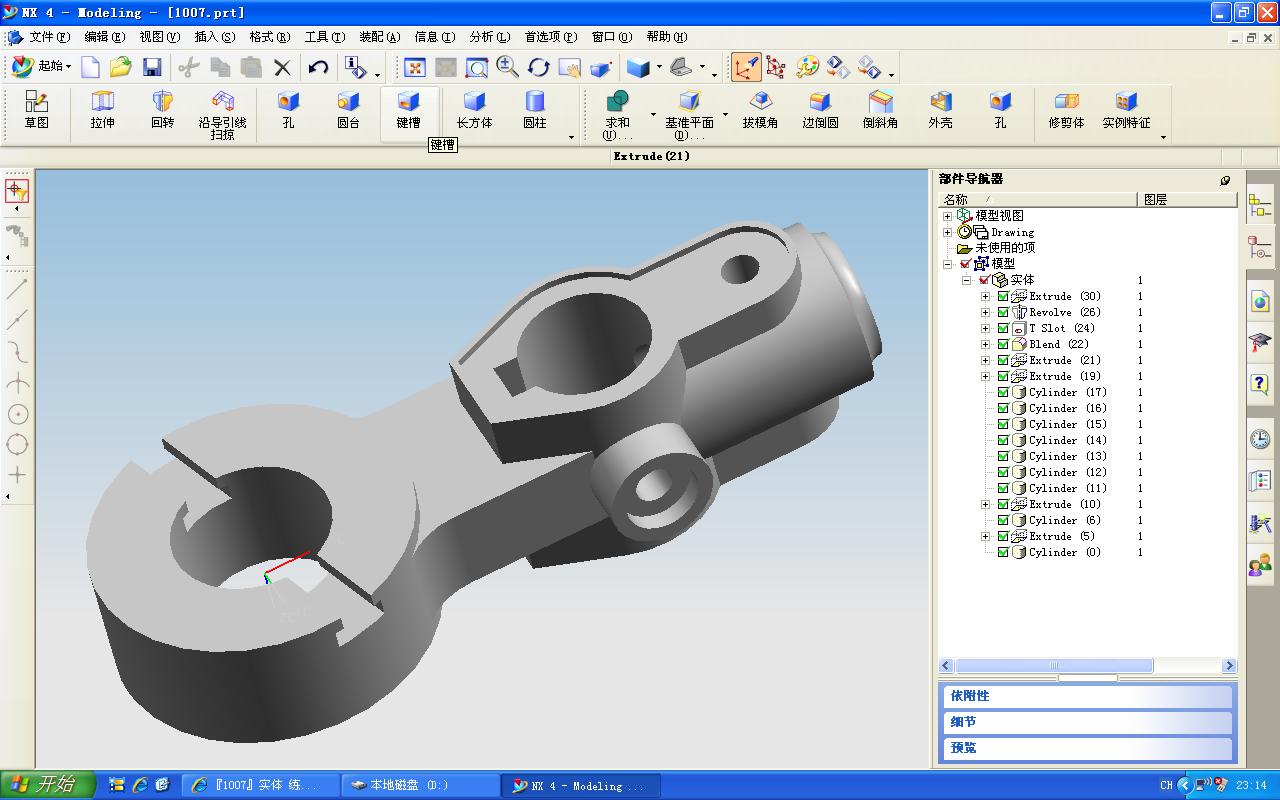Expand the Extrude (10) feature node
This screenshot has height=800, width=1280.
986,504
